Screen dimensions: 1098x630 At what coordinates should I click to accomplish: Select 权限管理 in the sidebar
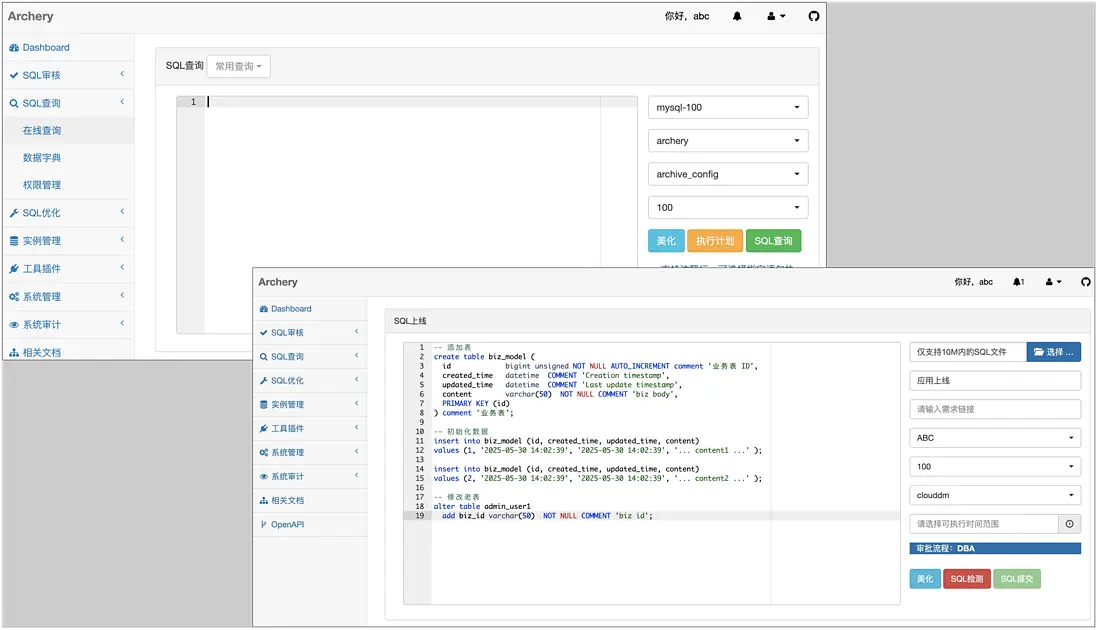coord(42,185)
